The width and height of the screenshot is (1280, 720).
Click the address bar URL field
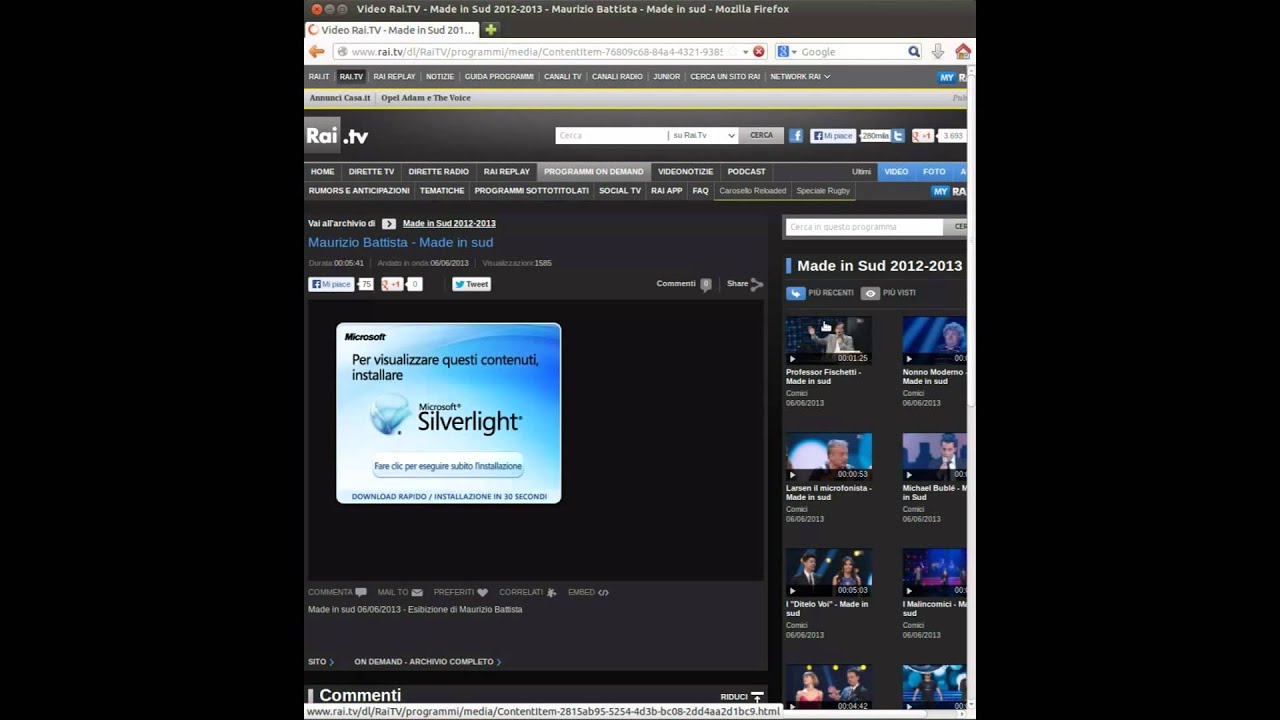[x=537, y=52]
